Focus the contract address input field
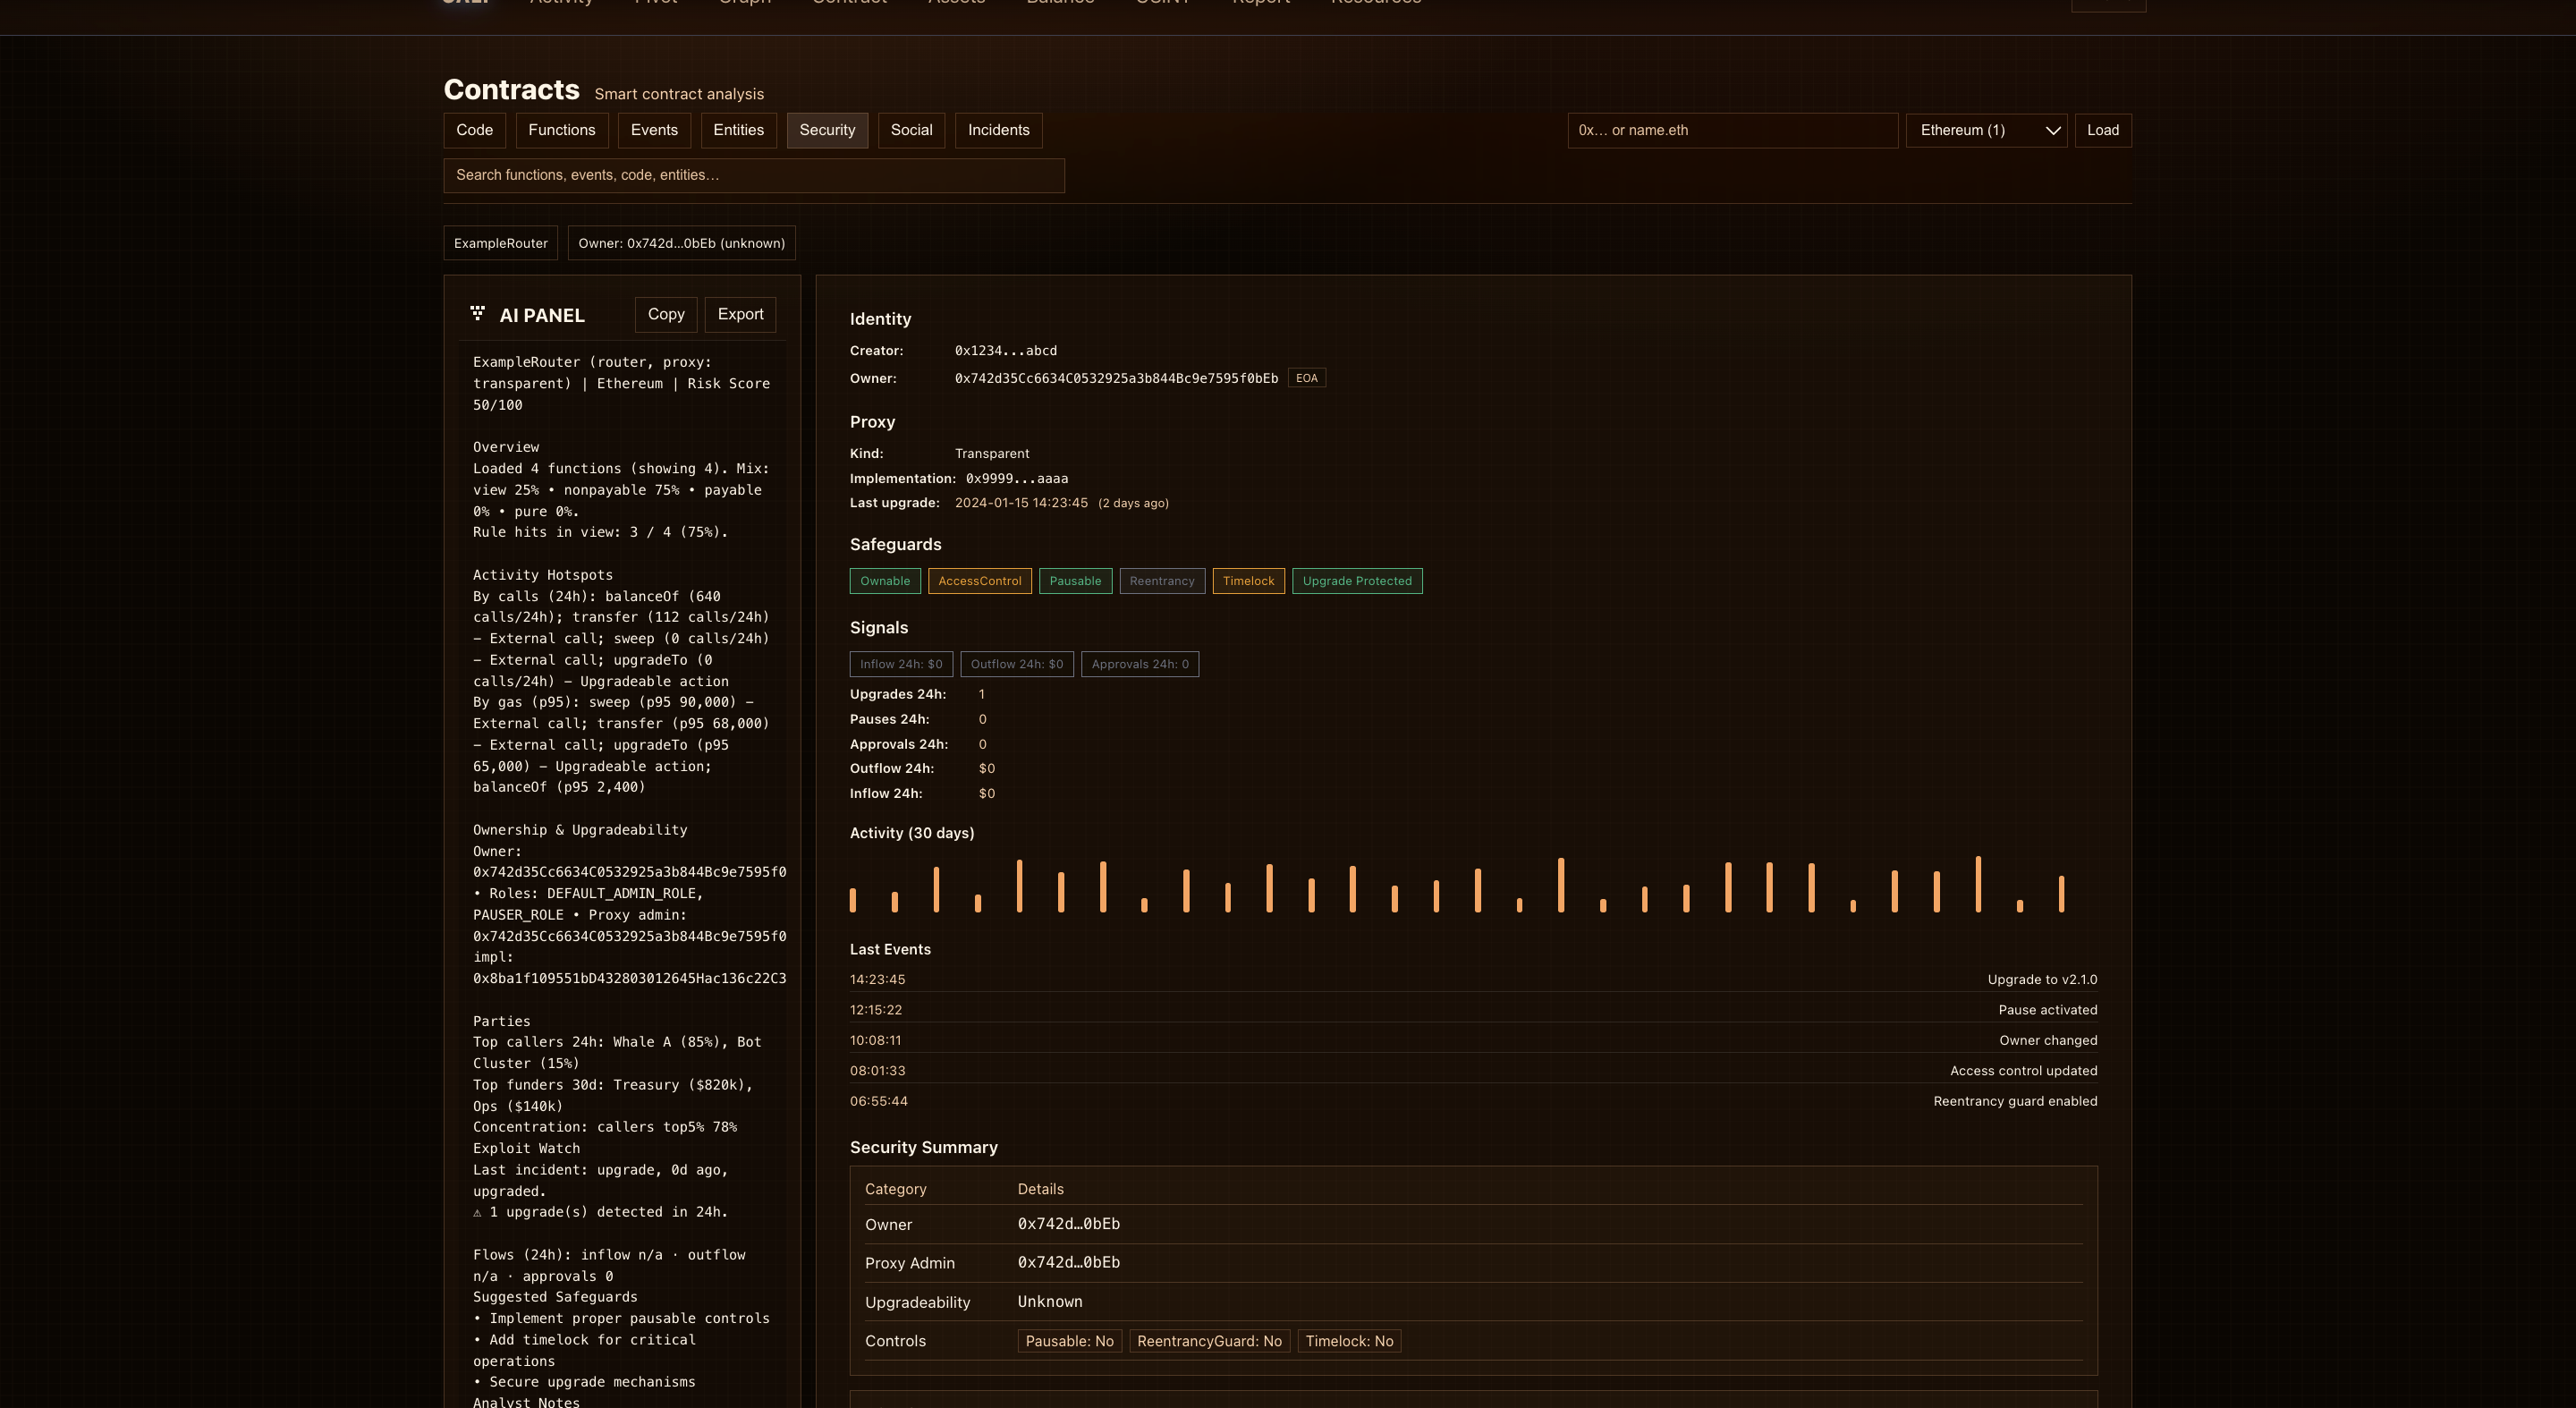Screen dimensions: 2576x1408 pos(1732,130)
